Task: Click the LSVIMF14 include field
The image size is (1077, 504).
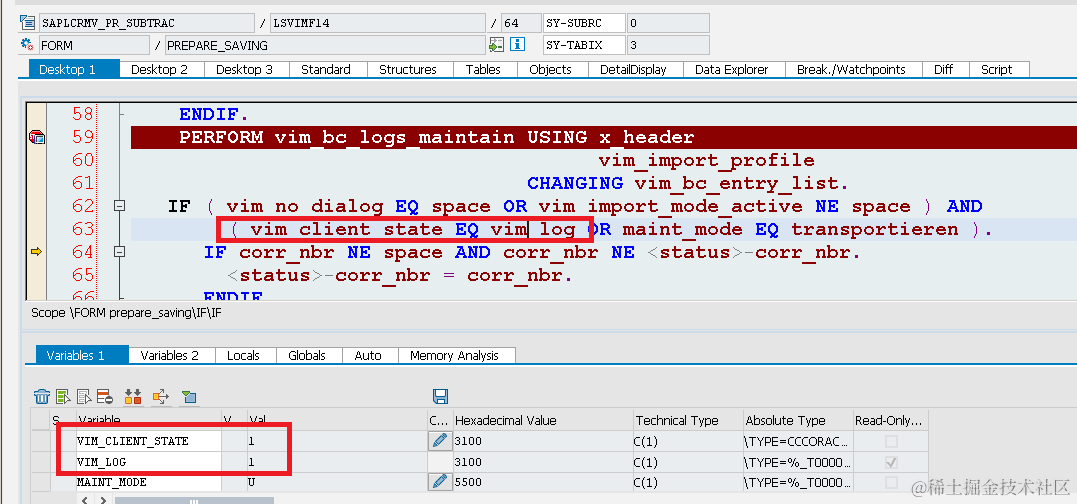Action: [378, 23]
